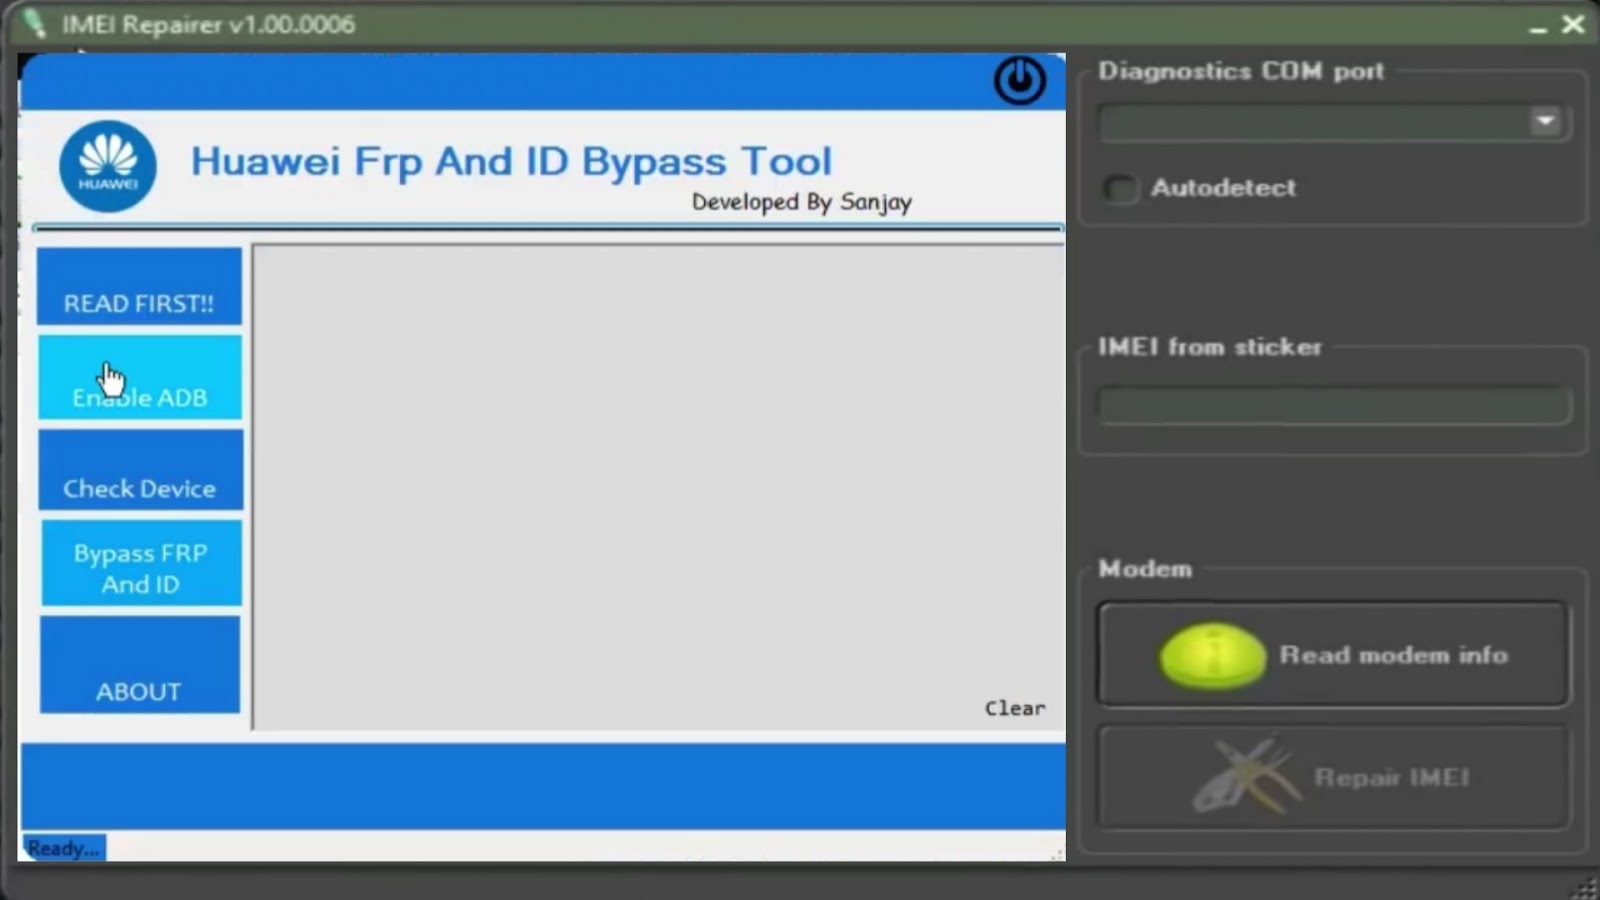Screen dimensions: 1600x900
Task: Close the IMEI Repairer window
Action: pos(1573,24)
